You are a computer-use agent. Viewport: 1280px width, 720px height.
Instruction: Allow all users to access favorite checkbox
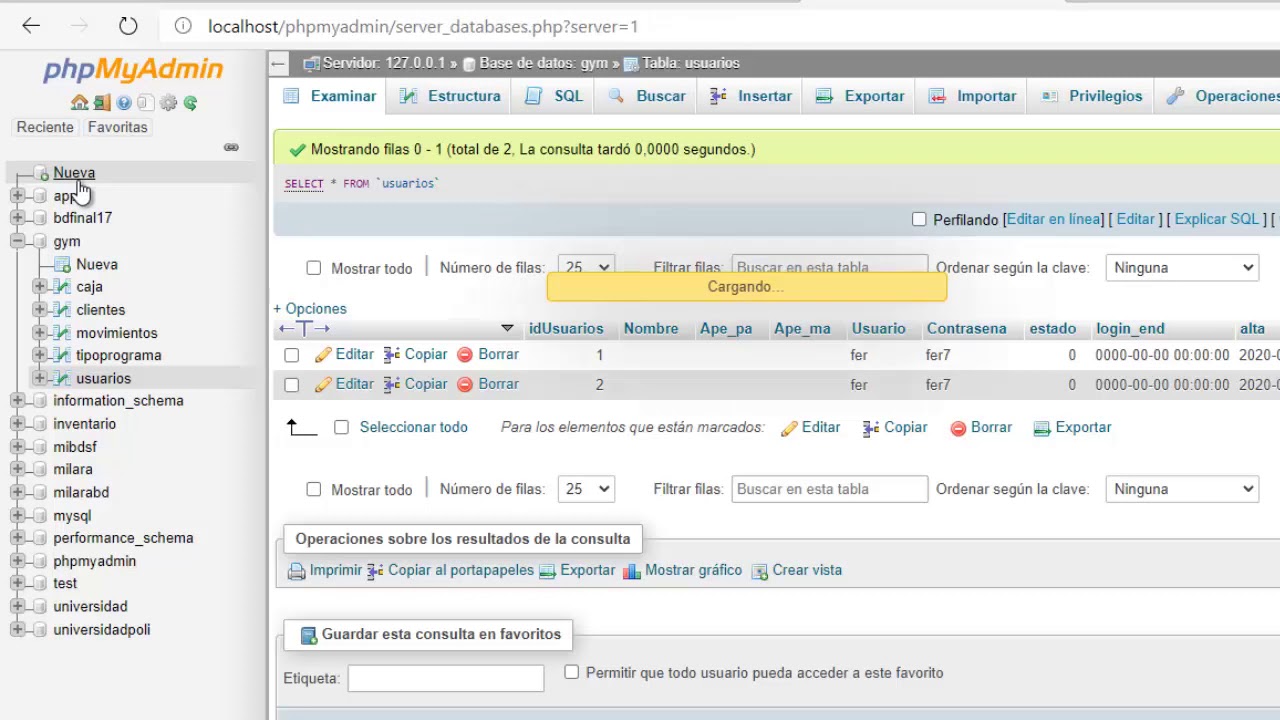pyautogui.click(x=571, y=672)
